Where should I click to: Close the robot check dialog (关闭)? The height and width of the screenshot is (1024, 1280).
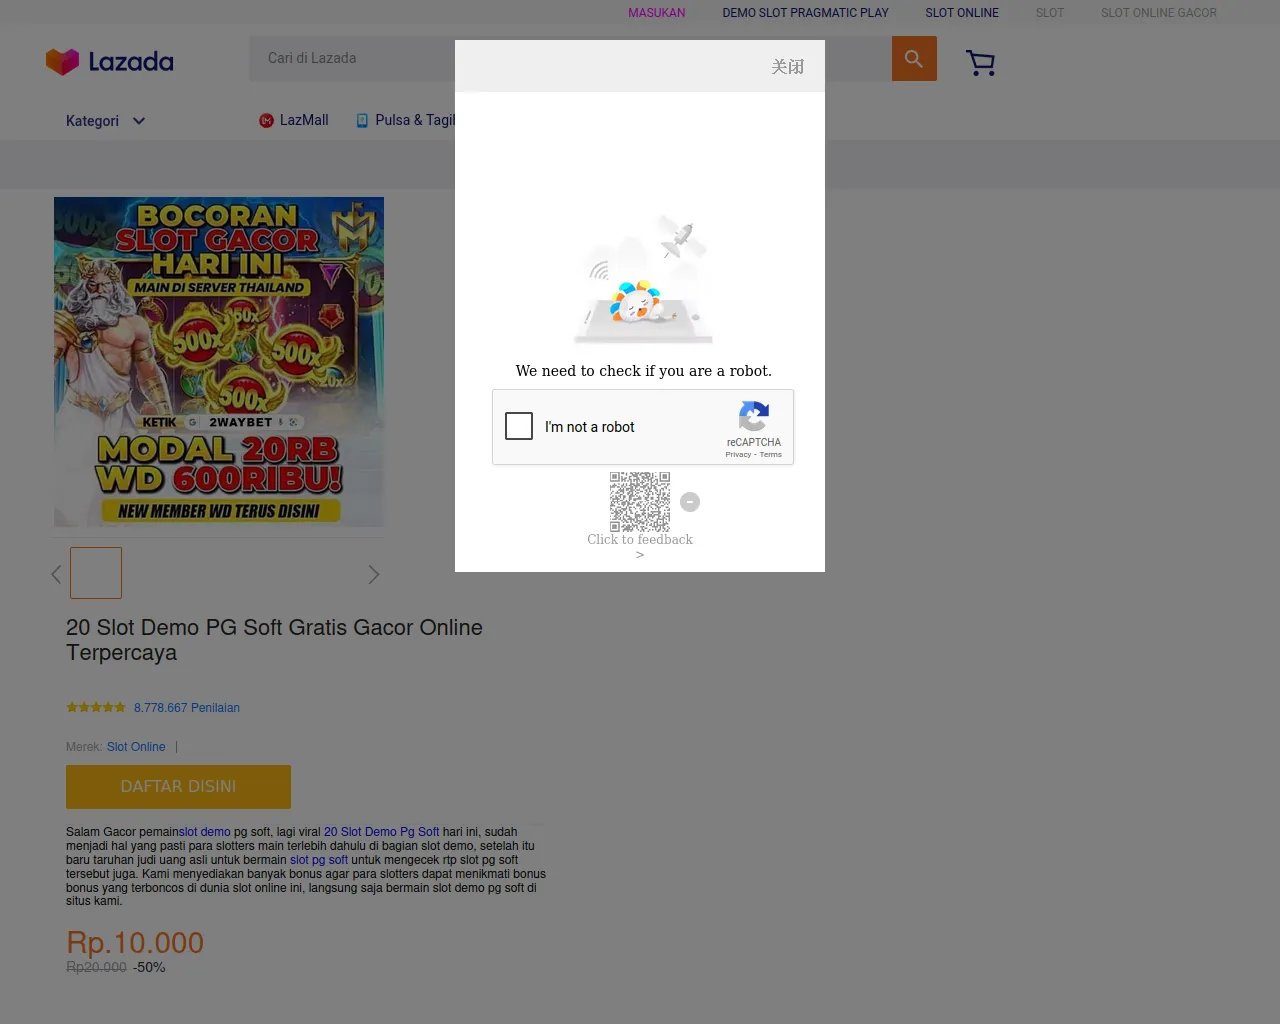[x=788, y=67]
